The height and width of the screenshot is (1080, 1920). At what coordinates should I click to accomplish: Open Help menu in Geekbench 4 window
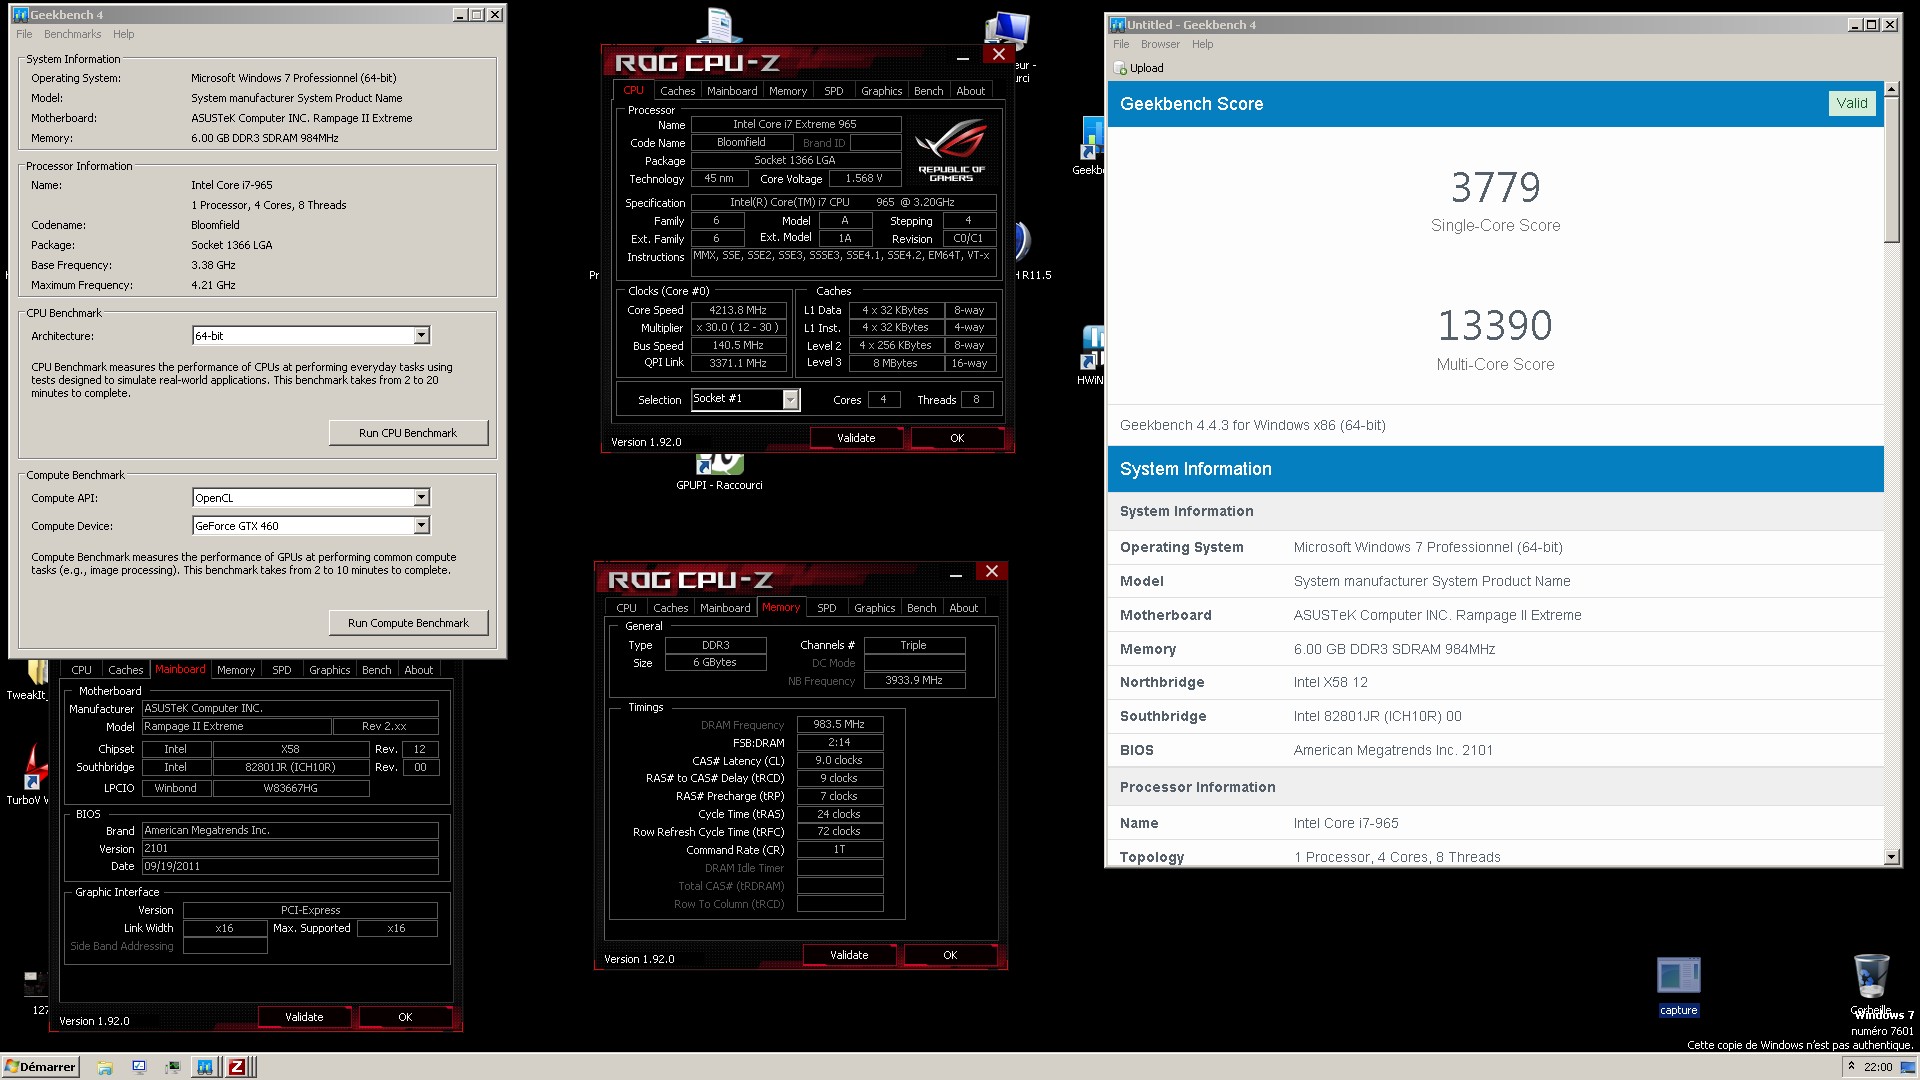(123, 34)
